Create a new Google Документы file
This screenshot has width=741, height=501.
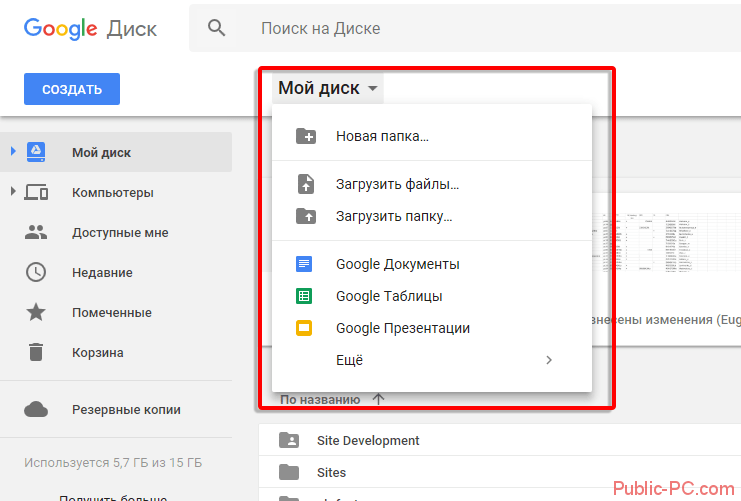click(432, 264)
